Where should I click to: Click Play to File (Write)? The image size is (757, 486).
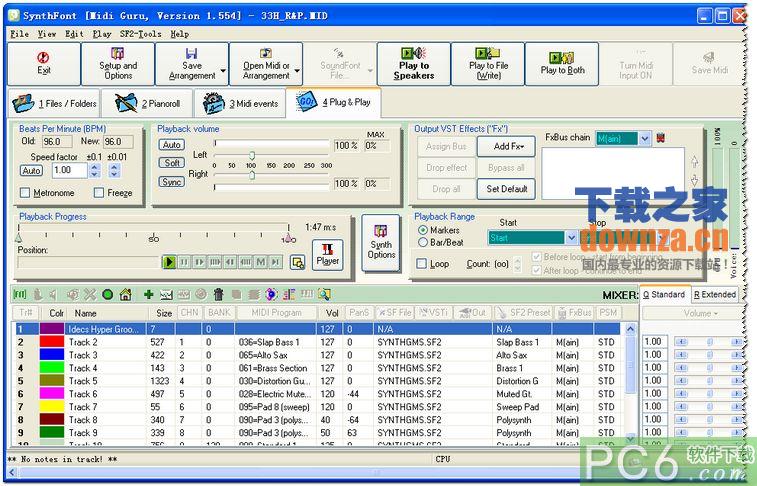pyautogui.click(x=488, y=64)
